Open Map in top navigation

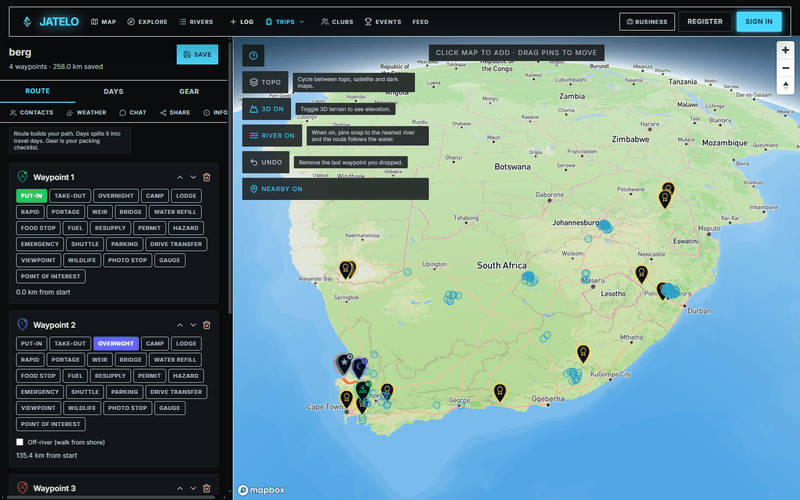click(x=104, y=22)
